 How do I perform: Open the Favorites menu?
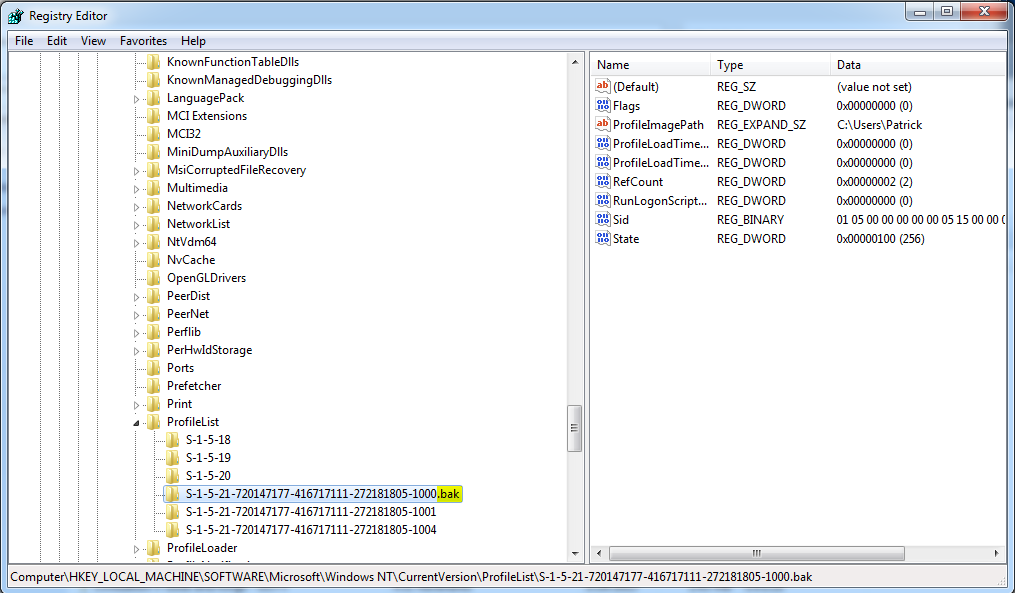click(143, 41)
